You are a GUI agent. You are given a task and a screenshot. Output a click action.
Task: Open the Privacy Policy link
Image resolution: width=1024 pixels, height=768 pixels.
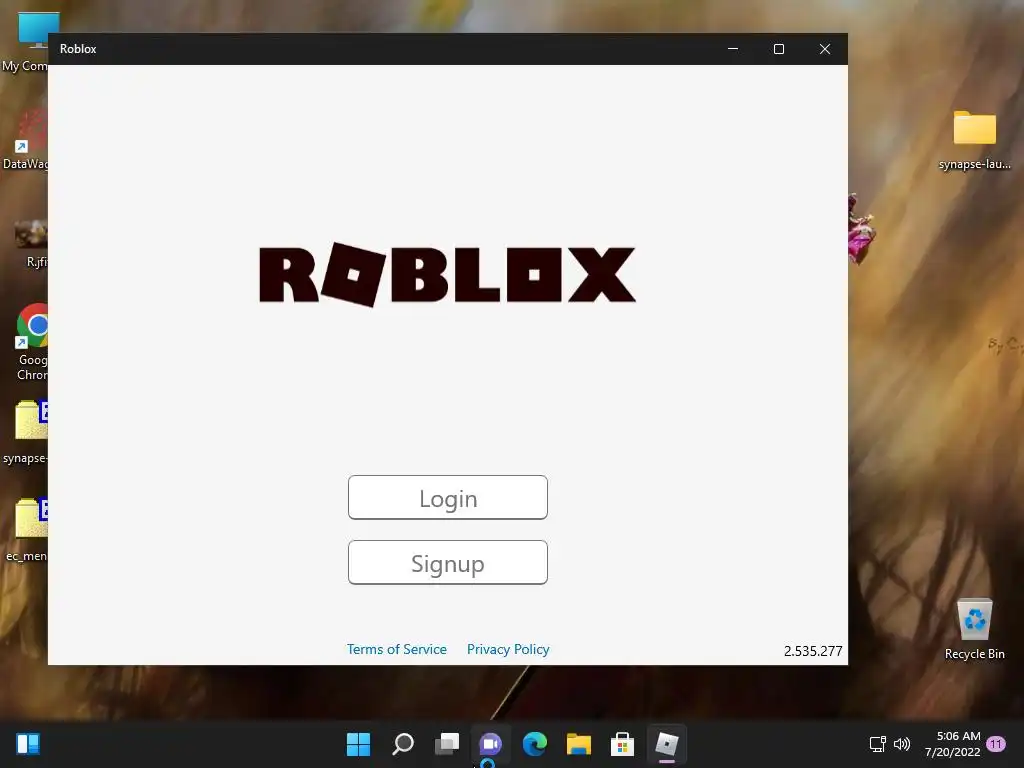point(508,649)
